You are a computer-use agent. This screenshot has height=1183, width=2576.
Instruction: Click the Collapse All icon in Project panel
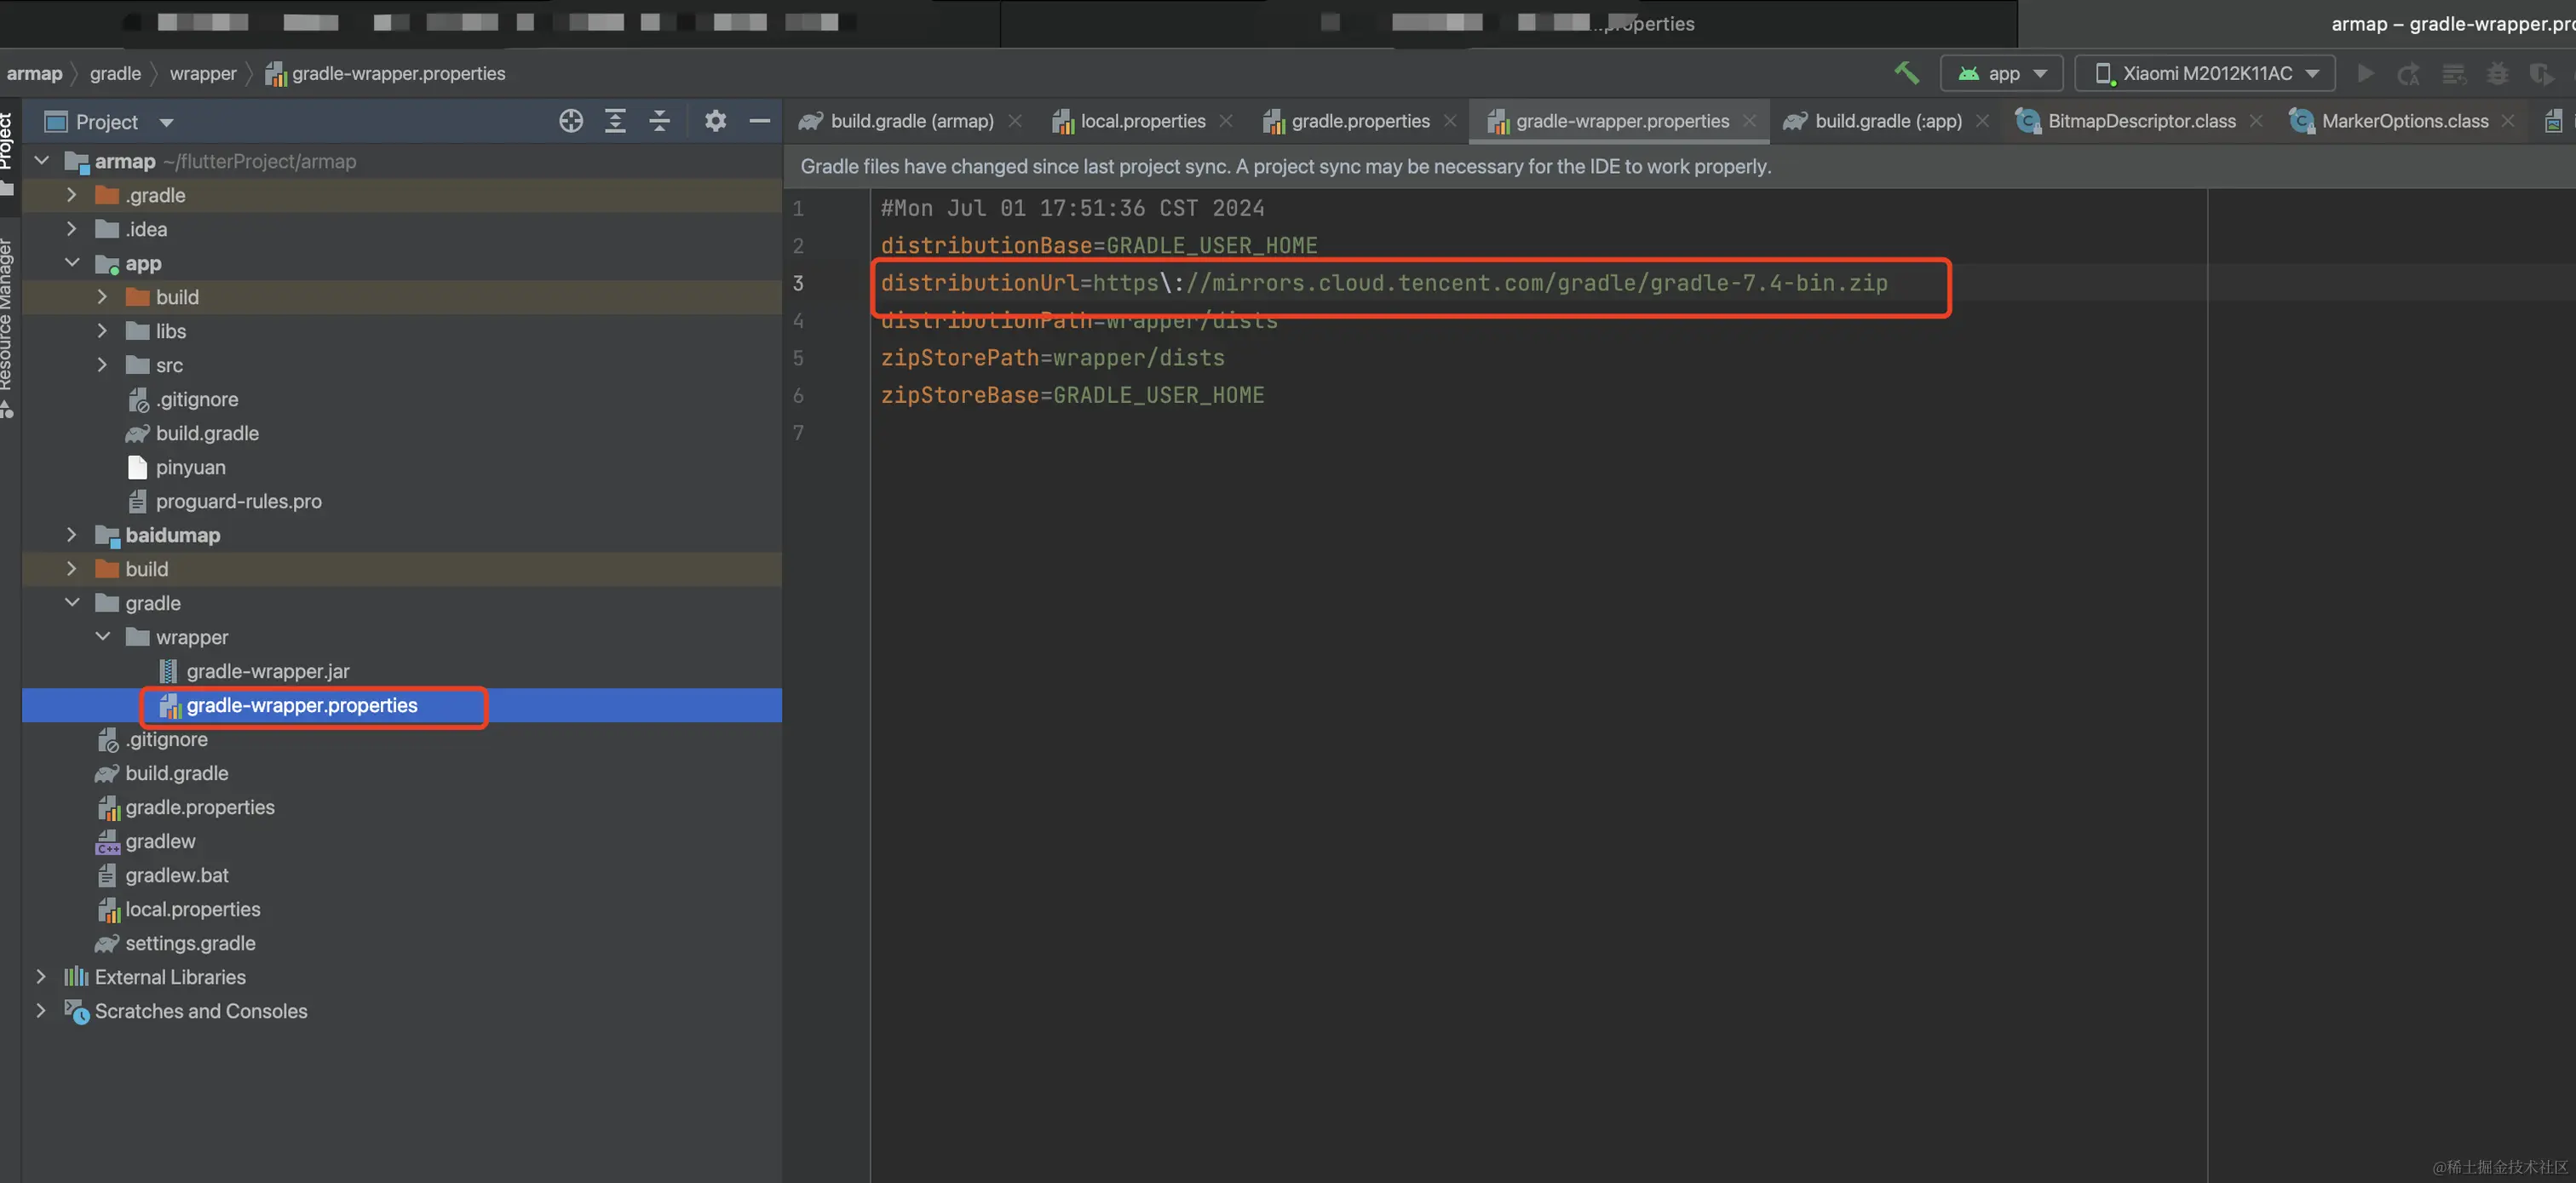pyautogui.click(x=659, y=121)
